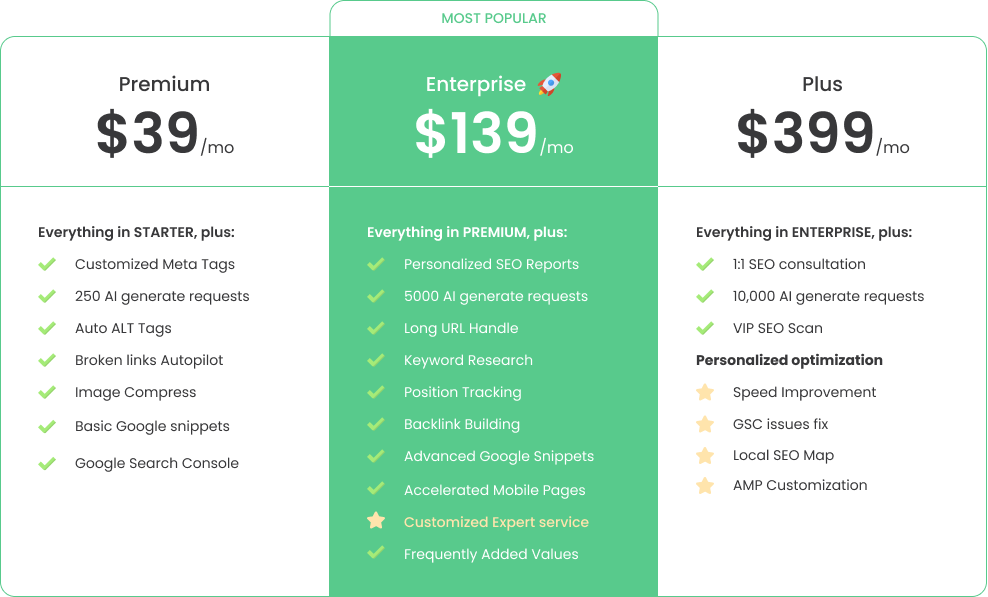Toggle the checkmark beside 1:1 SEO consultation
Viewport: 988px width, 597px height.
[705, 264]
